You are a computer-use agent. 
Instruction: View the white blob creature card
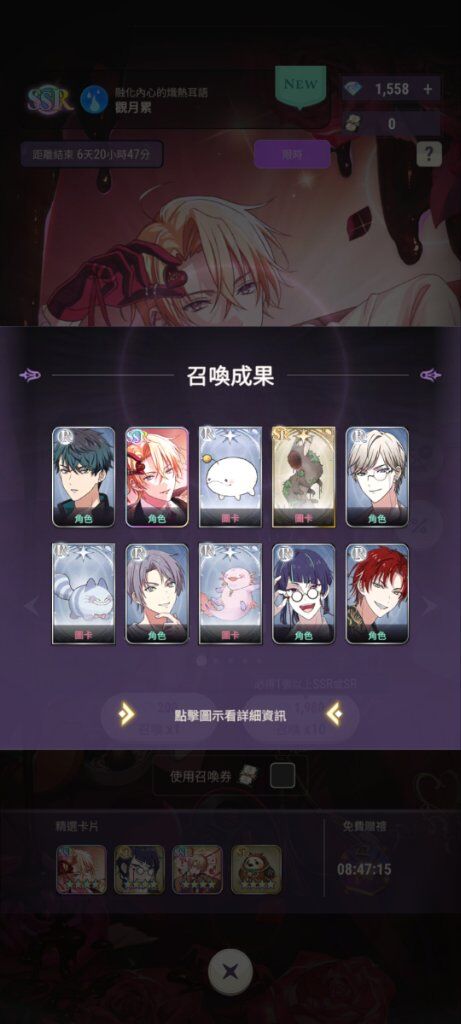pyautogui.click(x=230, y=477)
